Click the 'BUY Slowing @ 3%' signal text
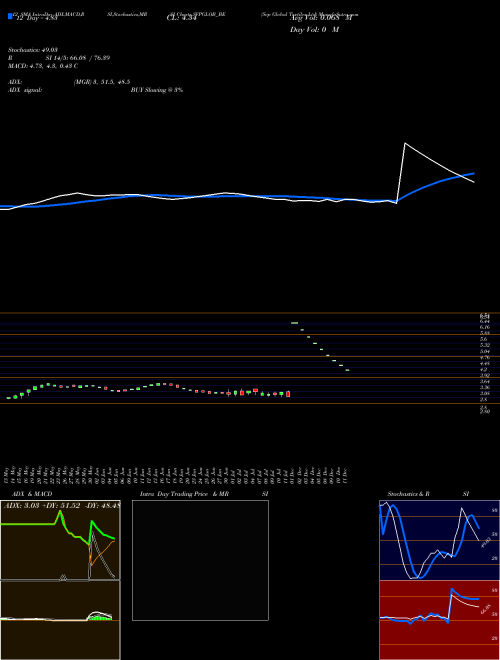Viewport: 500px width, 660px height. (x=157, y=90)
